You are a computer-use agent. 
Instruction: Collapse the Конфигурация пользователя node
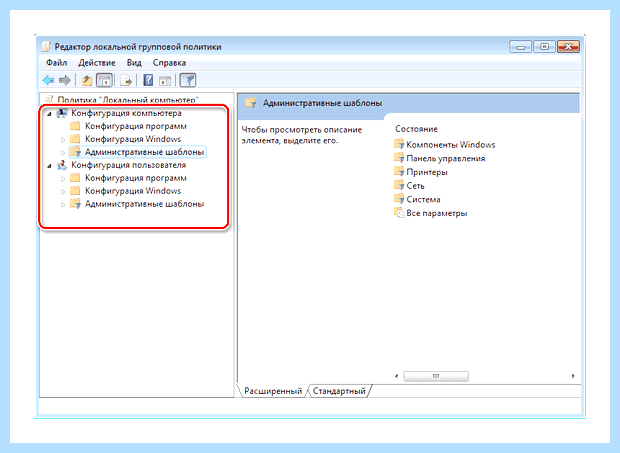pos(49,166)
